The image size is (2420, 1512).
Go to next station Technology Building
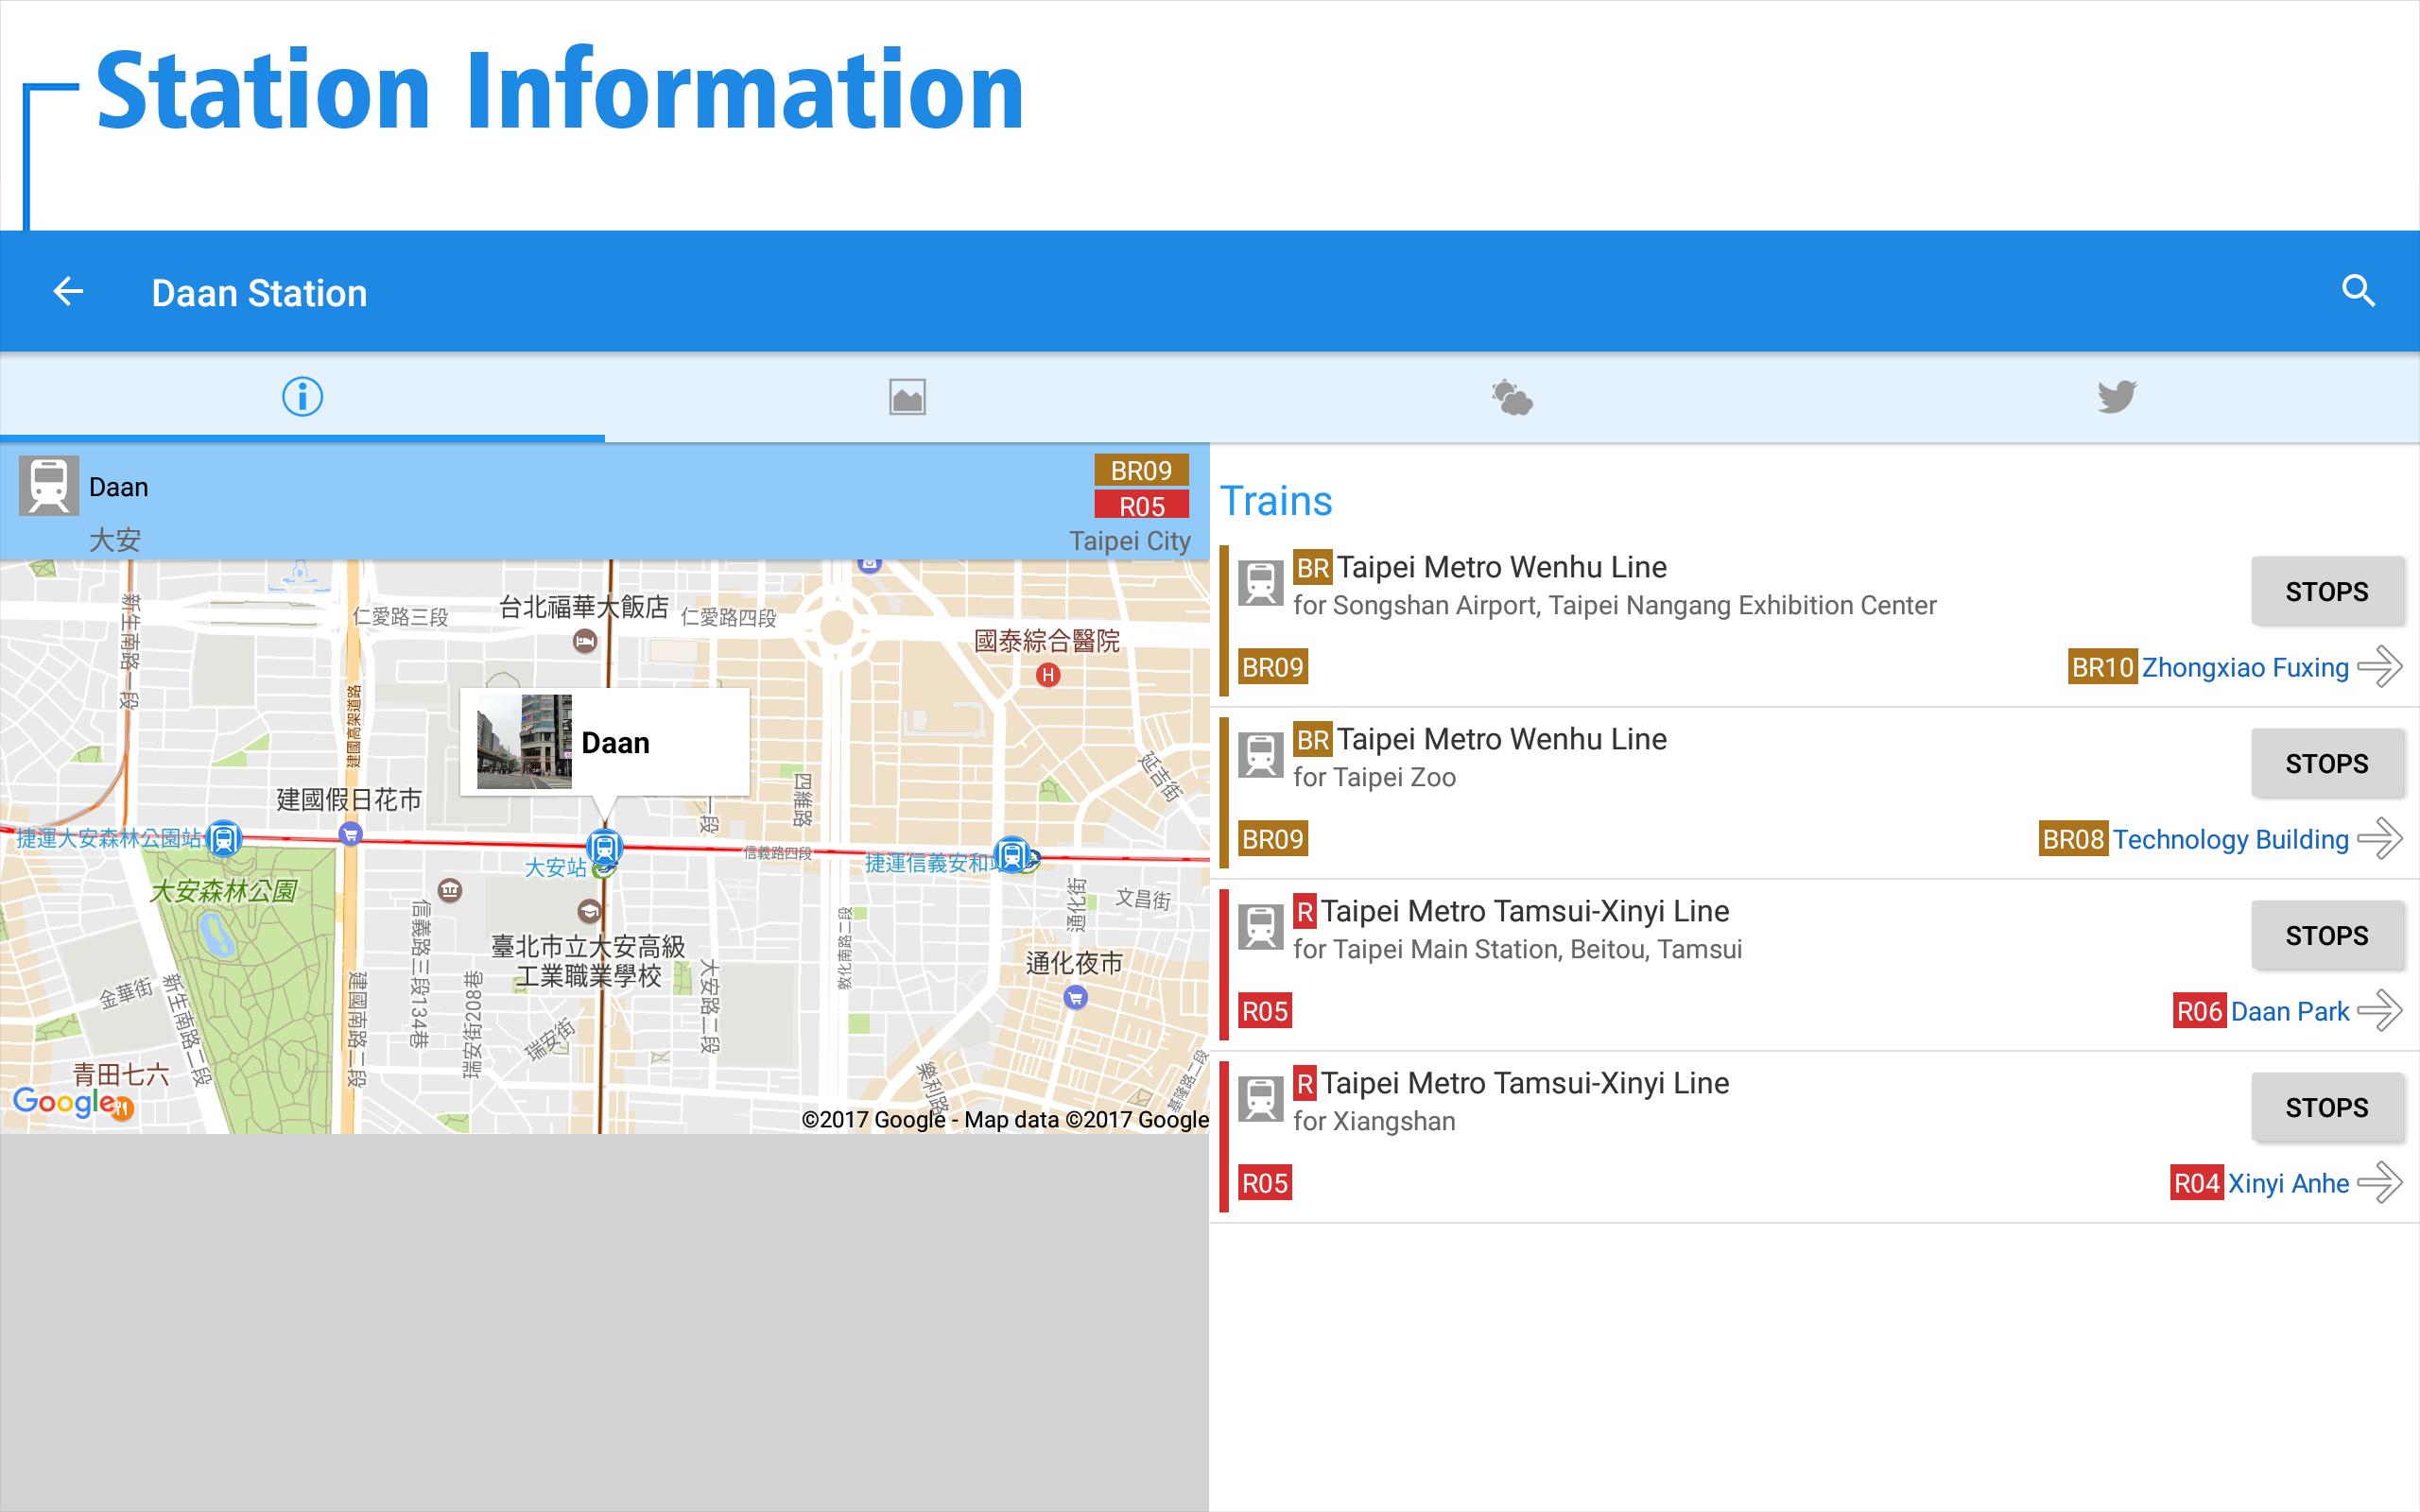[x=2230, y=839]
